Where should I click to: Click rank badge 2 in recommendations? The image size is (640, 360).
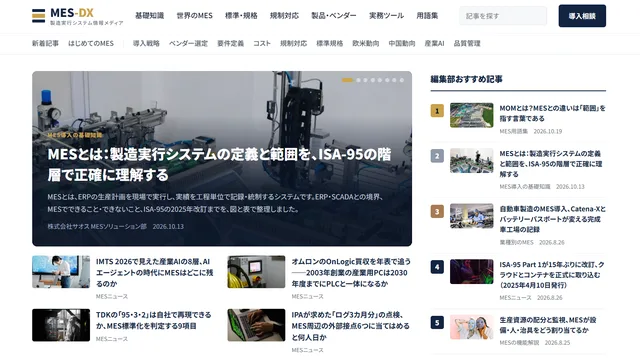pyautogui.click(x=437, y=156)
